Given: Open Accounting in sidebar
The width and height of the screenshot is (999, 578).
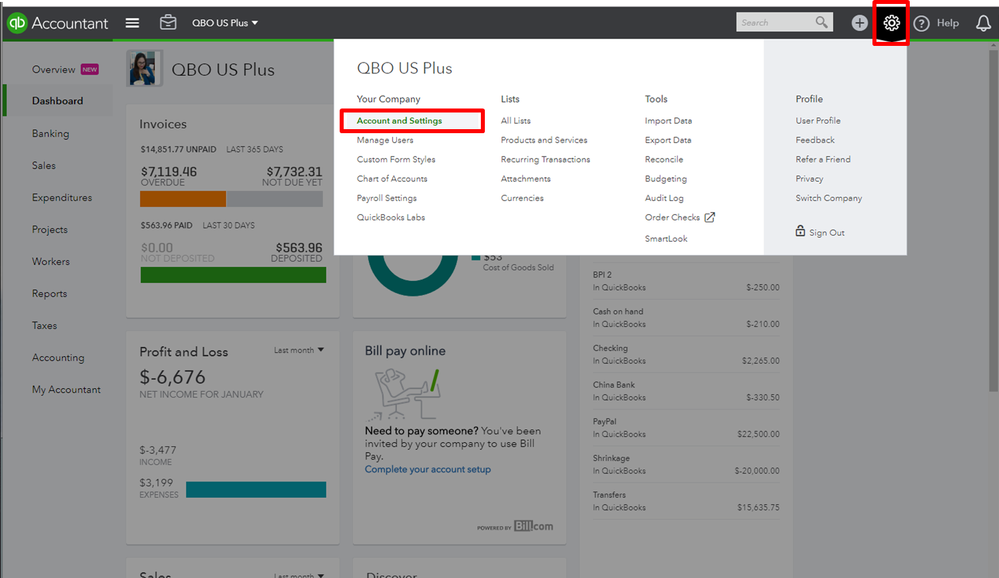Looking at the screenshot, I should point(58,358).
